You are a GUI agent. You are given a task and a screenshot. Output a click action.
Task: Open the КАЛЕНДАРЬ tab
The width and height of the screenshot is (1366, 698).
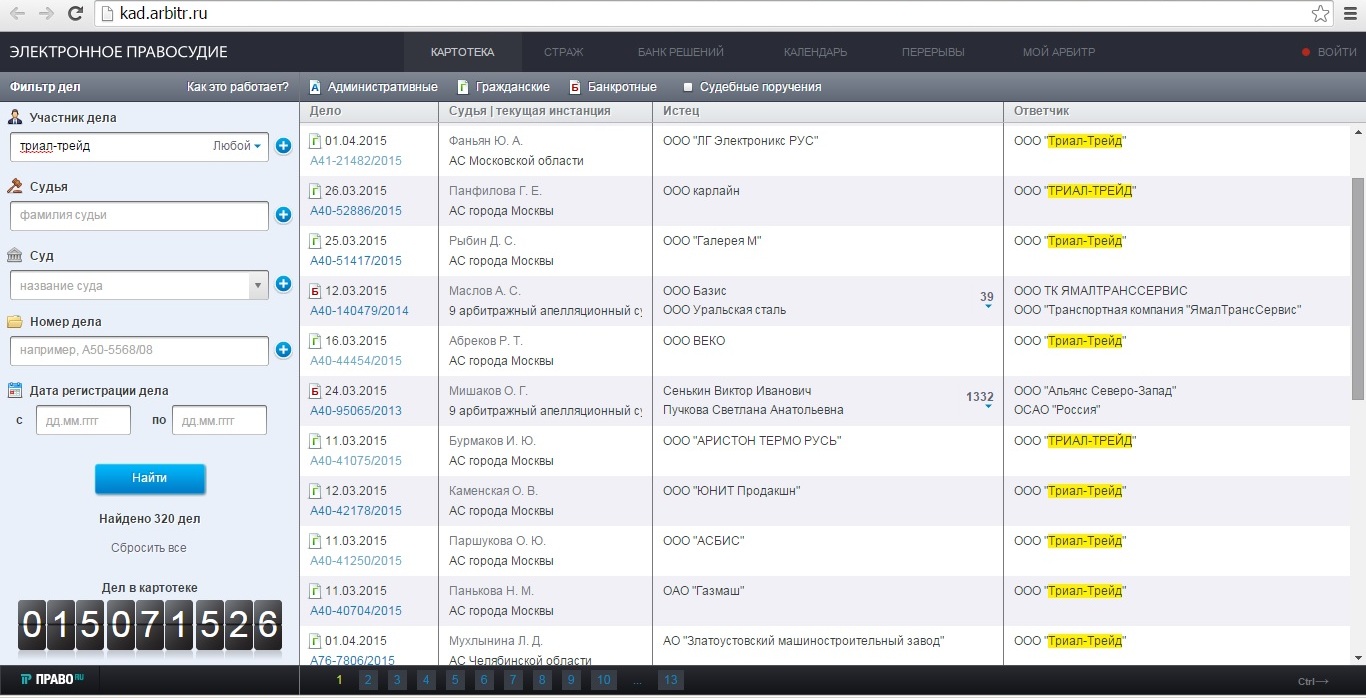(815, 52)
